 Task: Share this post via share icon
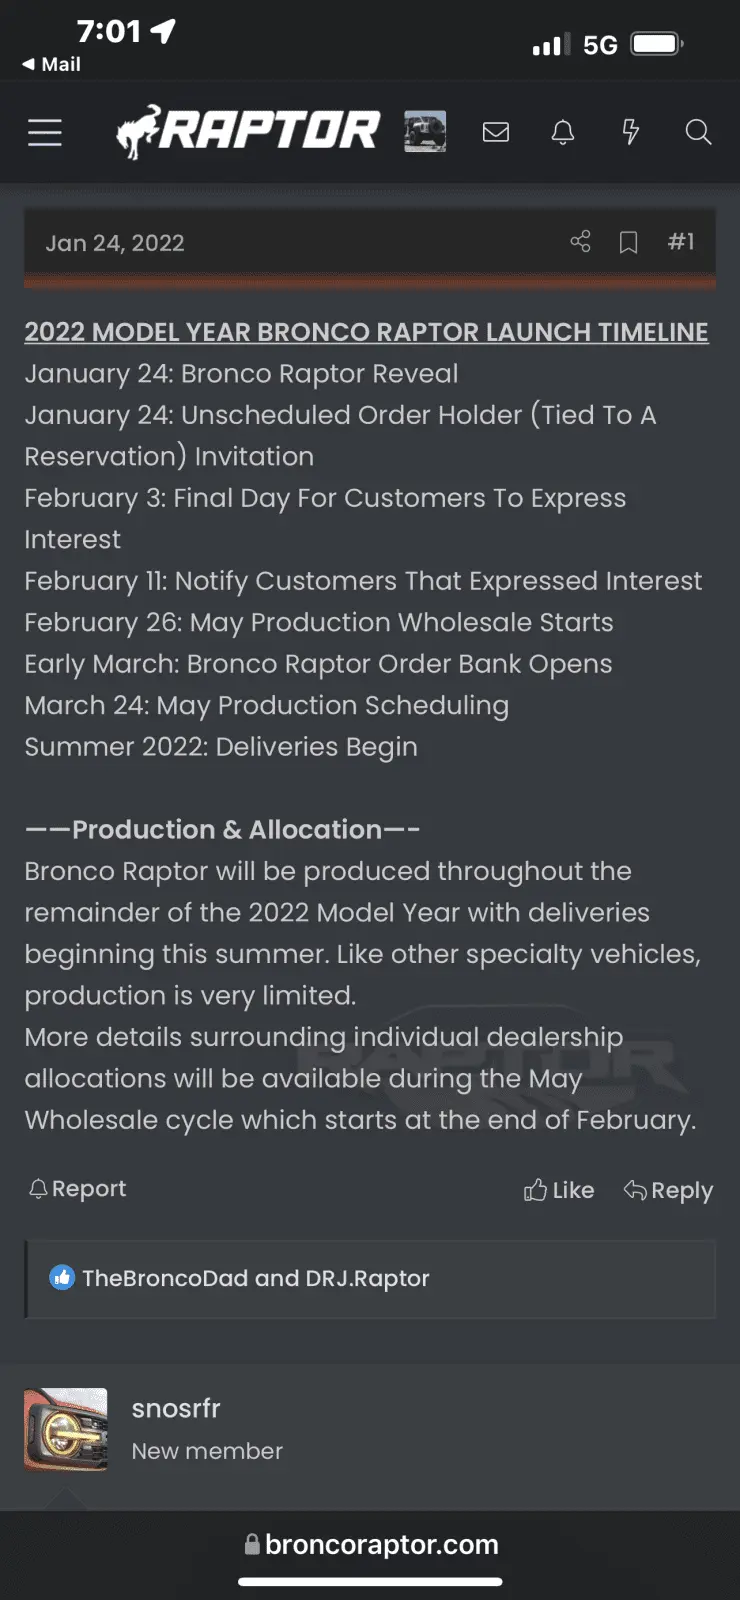[580, 241]
